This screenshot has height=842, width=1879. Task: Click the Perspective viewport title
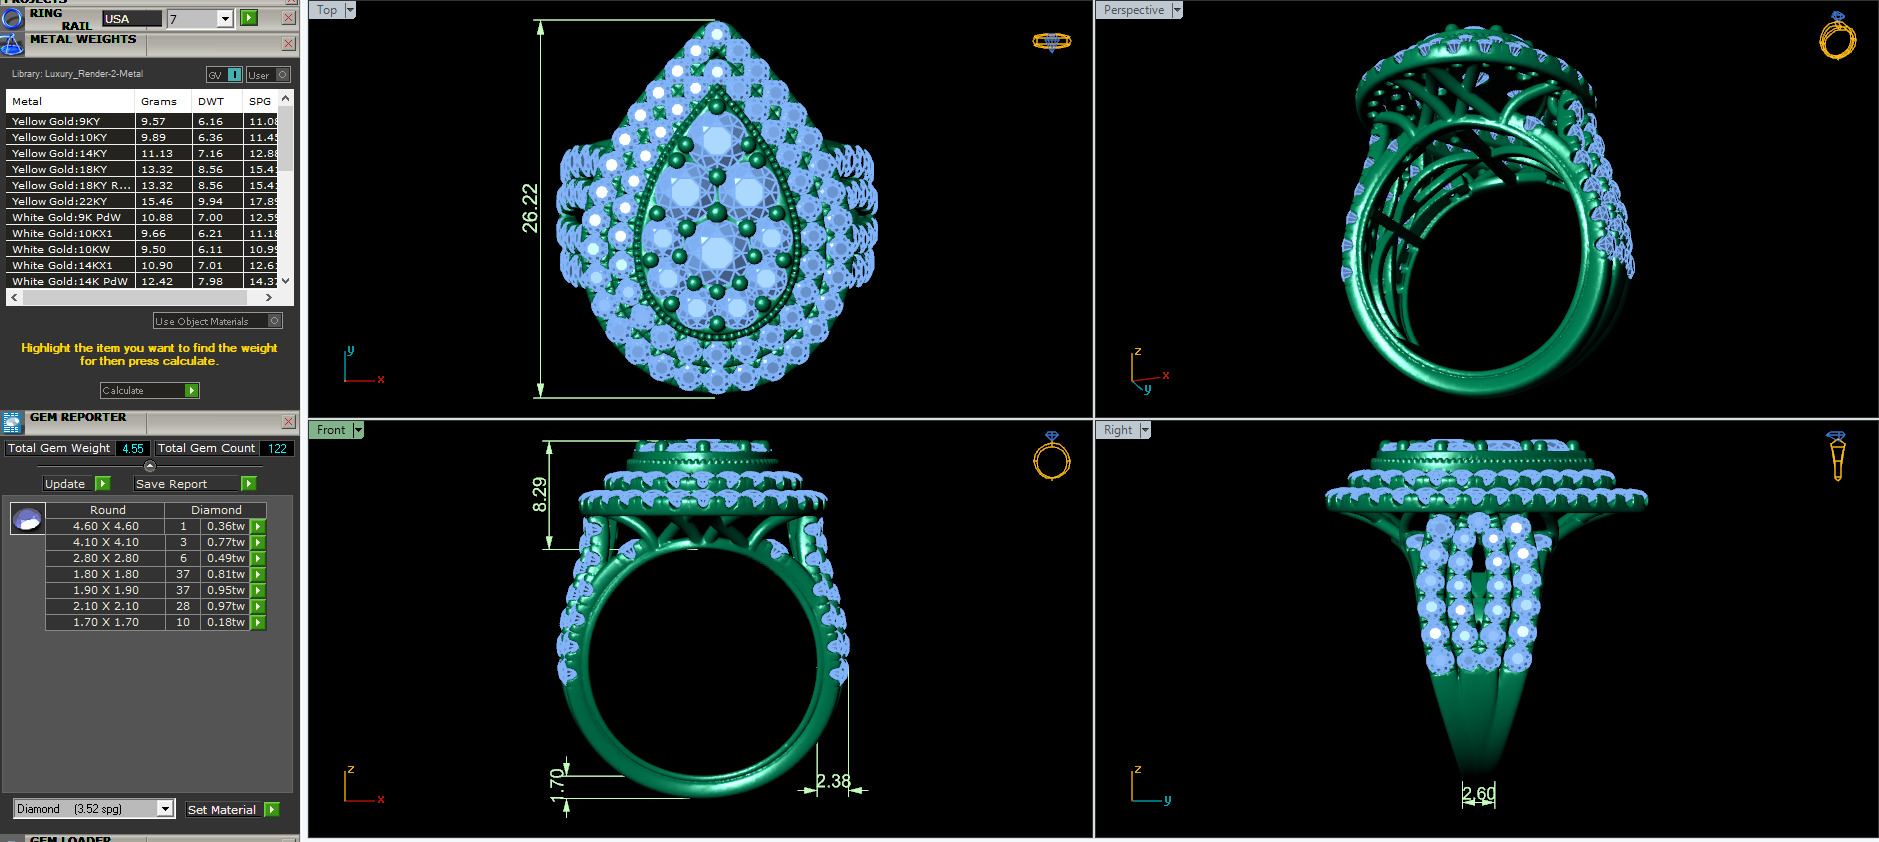(1134, 10)
